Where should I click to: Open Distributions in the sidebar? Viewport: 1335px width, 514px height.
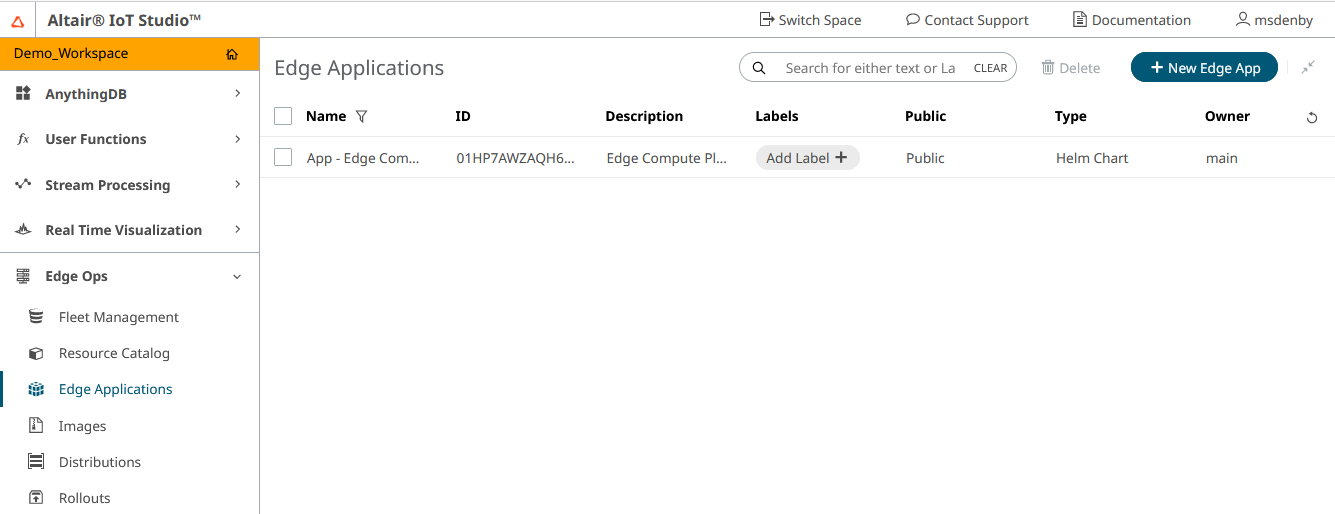pos(99,462)
